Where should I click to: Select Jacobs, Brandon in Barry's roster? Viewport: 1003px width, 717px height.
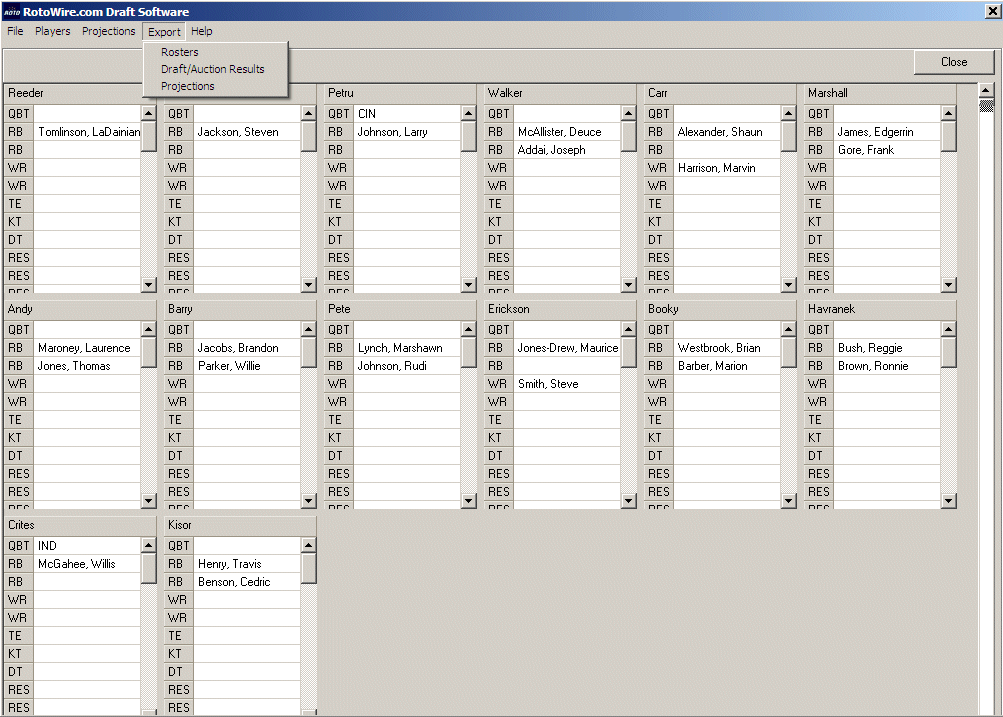pos(247,348)
